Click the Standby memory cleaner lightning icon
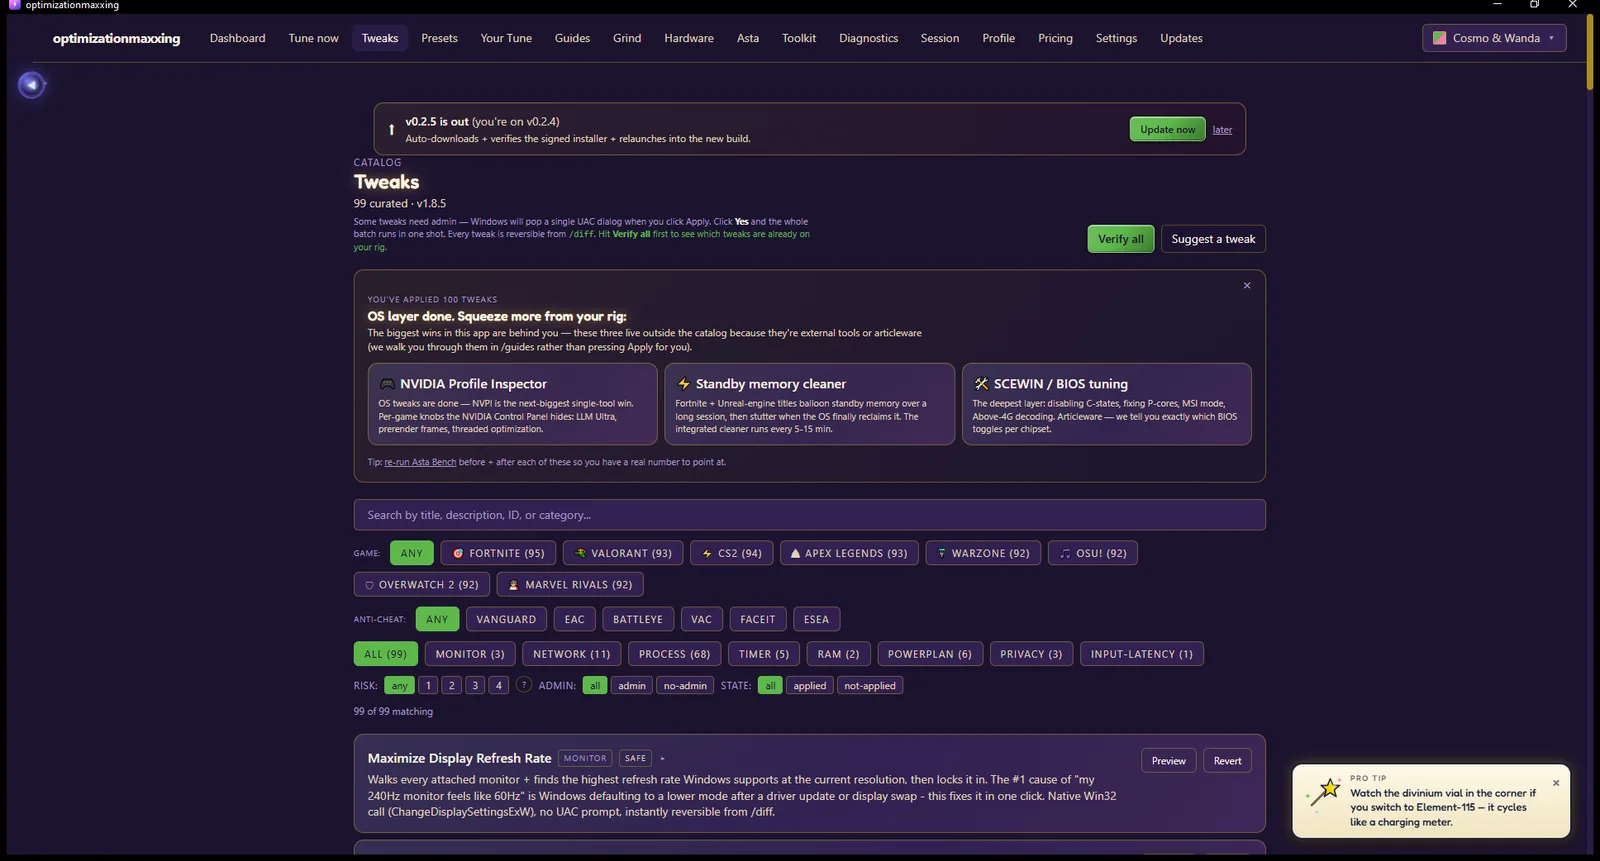 coord(684,384)
